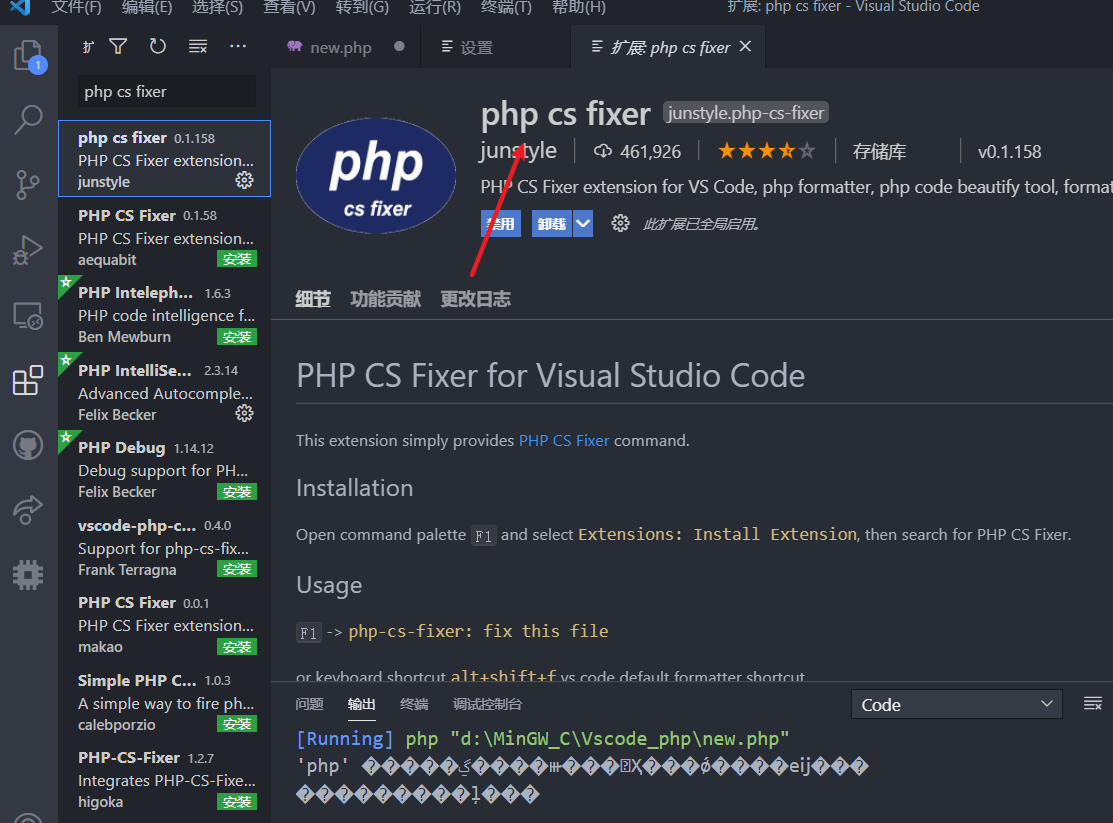Switch to the new.php editor tab
This screenshot has width=1113, height=823.
(345, 47)
